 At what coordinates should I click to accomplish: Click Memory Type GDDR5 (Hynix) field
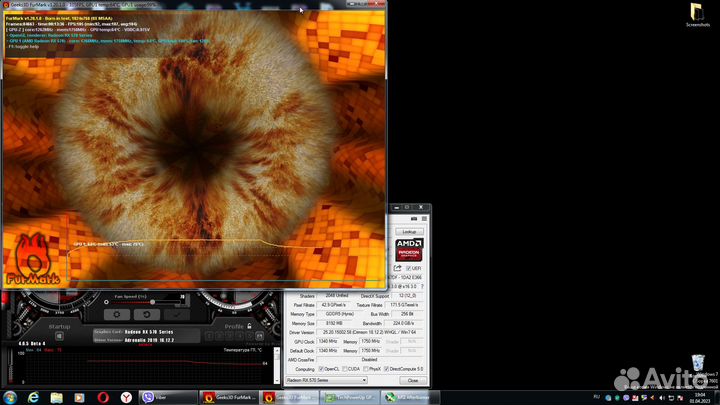click(x=339, y=314)
